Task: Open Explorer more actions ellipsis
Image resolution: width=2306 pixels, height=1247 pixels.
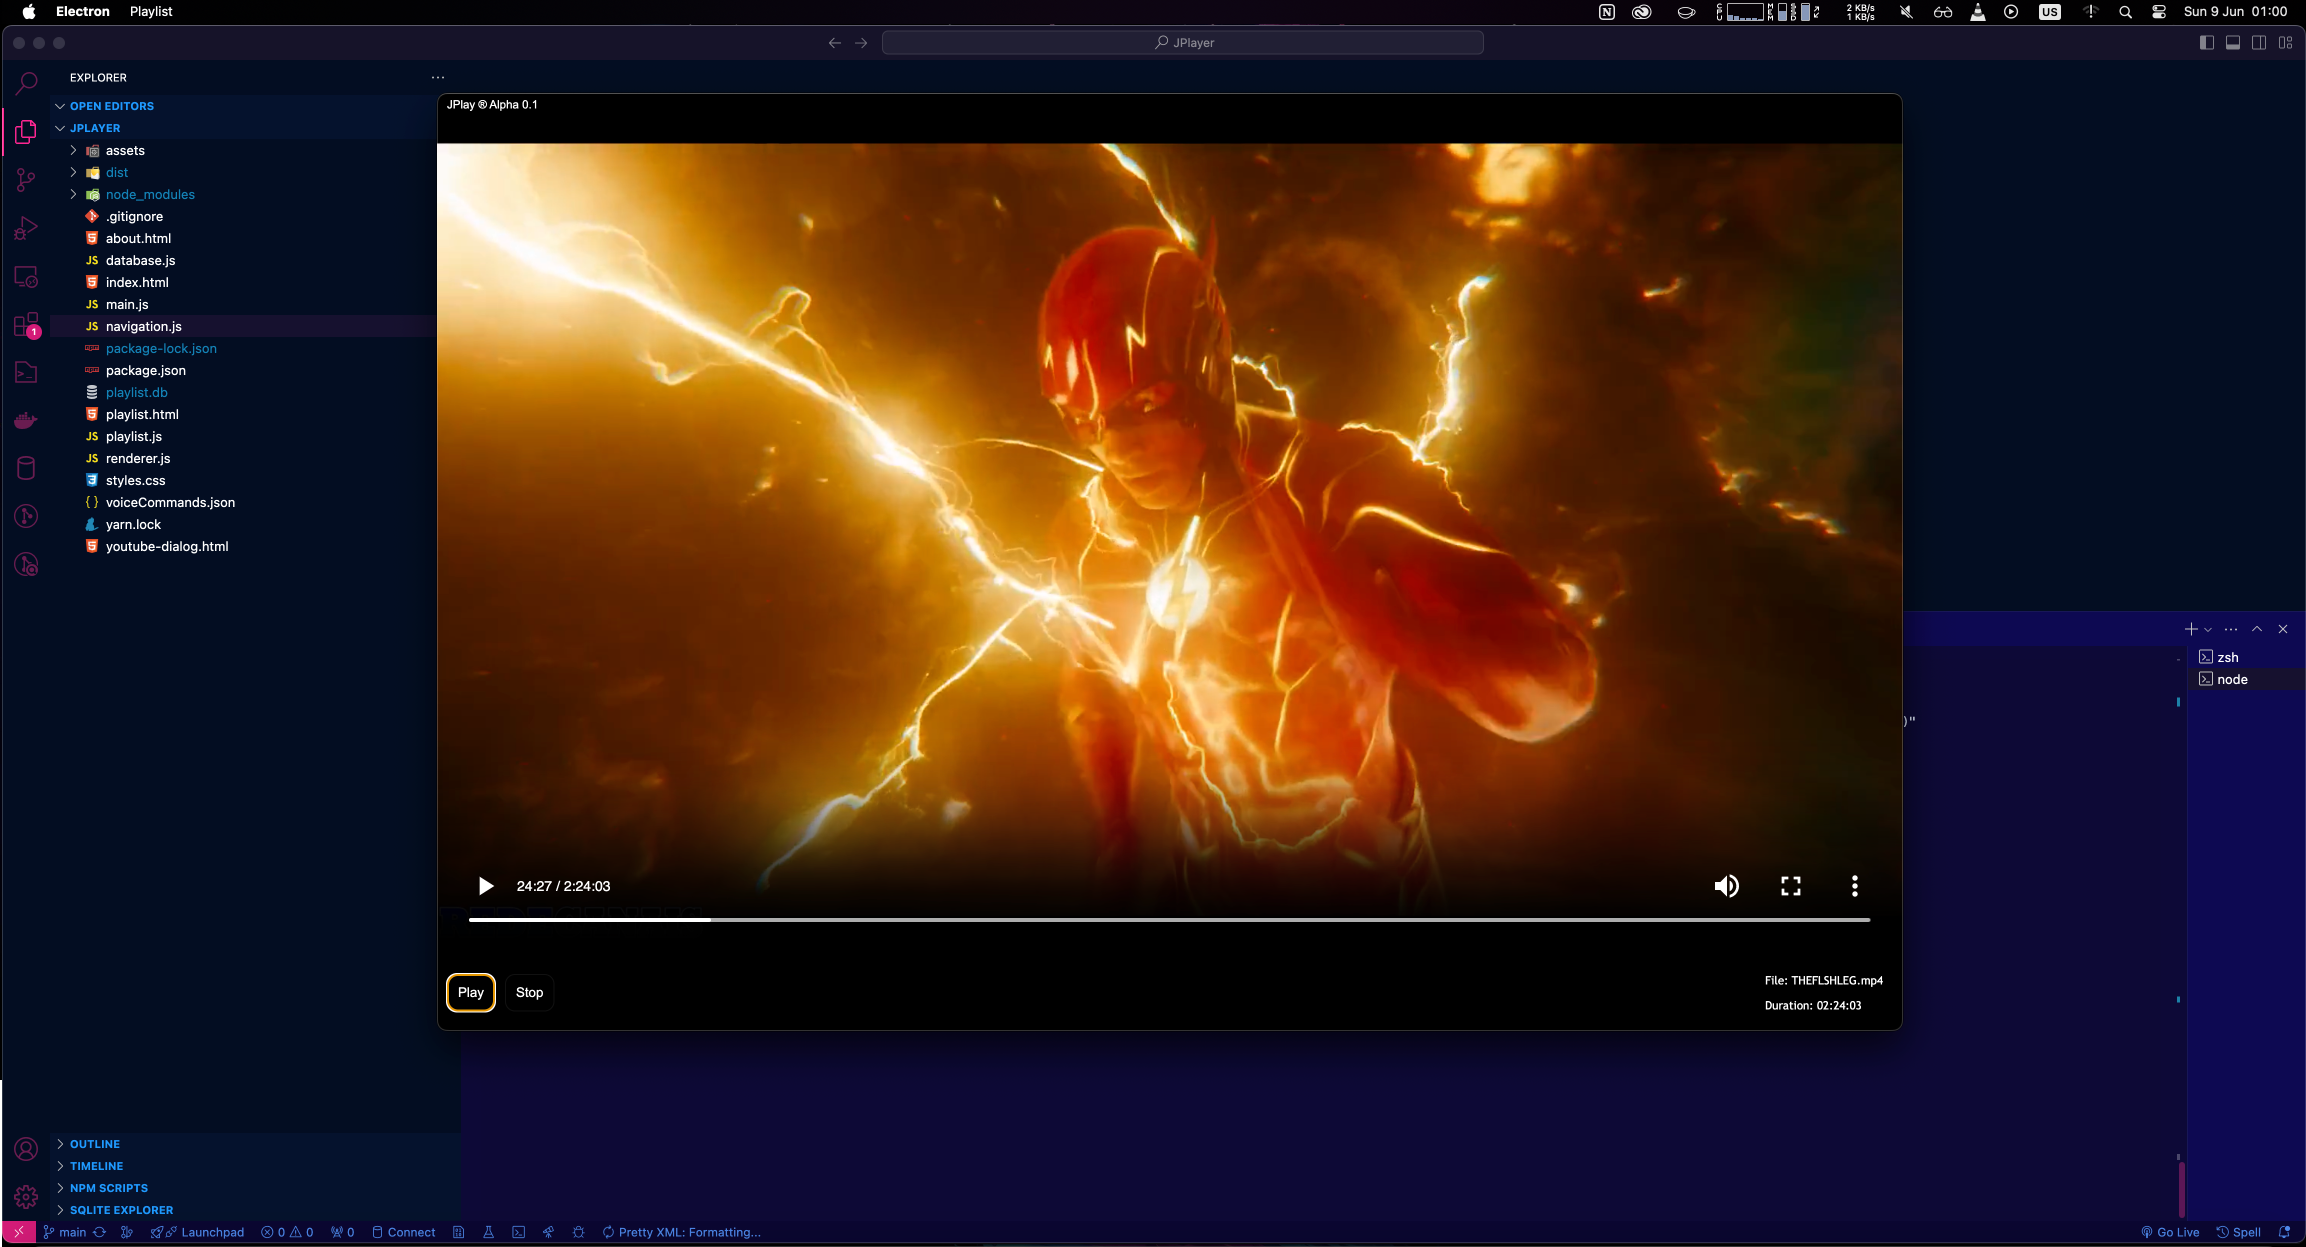Action: click(438, 77)
